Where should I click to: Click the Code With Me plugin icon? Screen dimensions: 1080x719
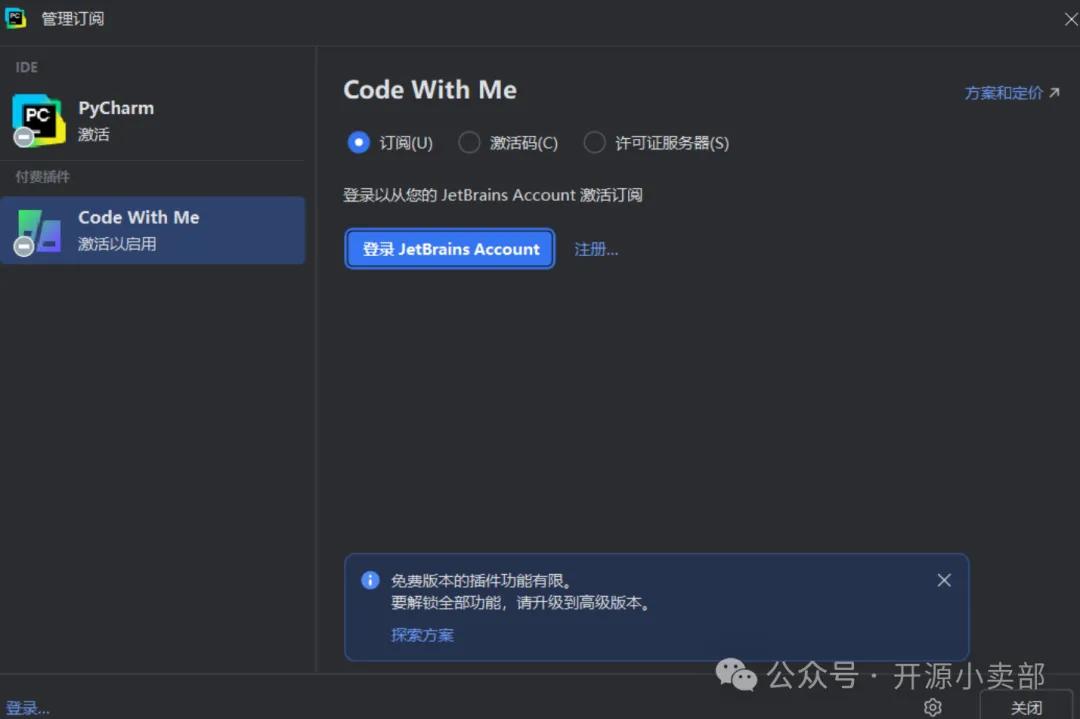pyautogui.click(x=38, y=231)
